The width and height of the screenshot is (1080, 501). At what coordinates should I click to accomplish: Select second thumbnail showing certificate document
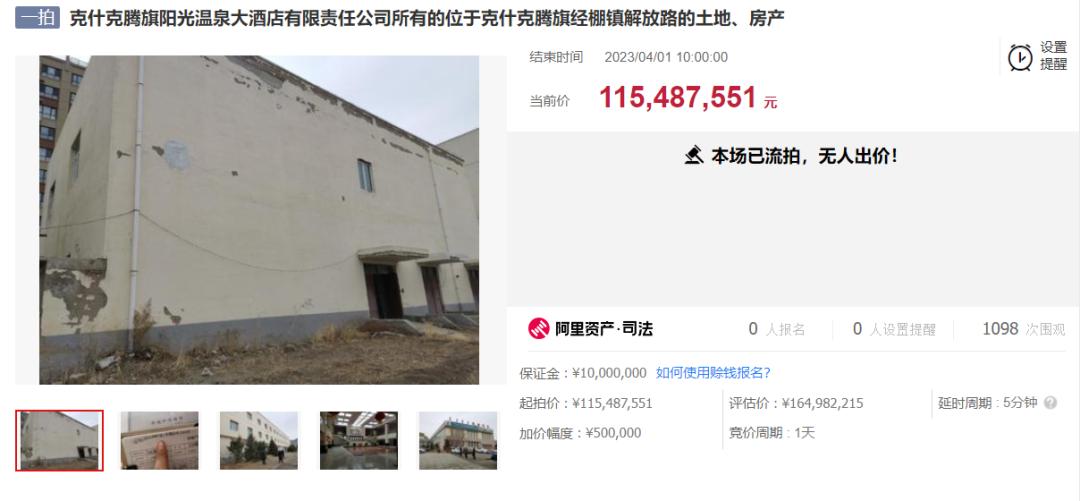160,440
